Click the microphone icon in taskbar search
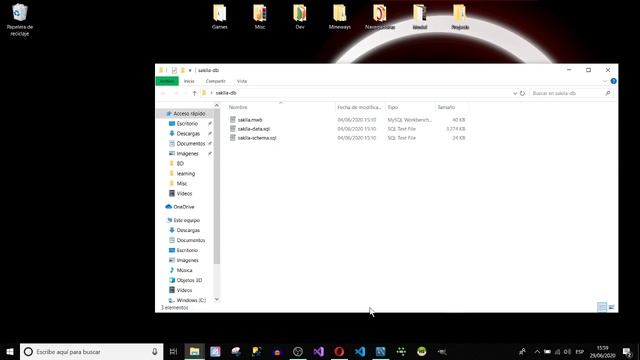640x360 pixels. click(155, 351)
